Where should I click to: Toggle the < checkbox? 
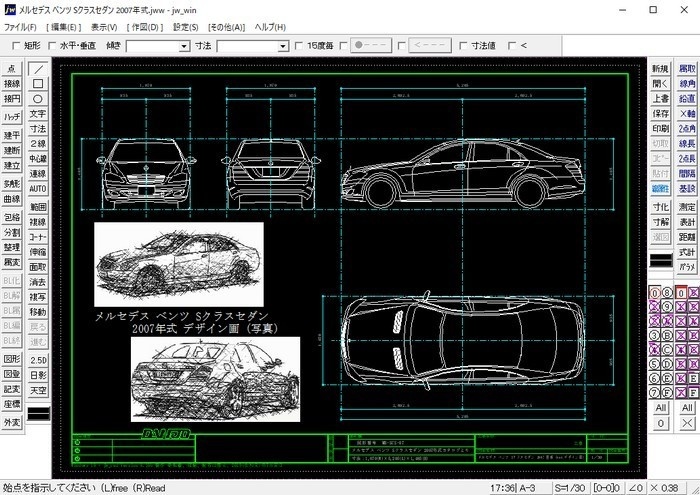512,46
